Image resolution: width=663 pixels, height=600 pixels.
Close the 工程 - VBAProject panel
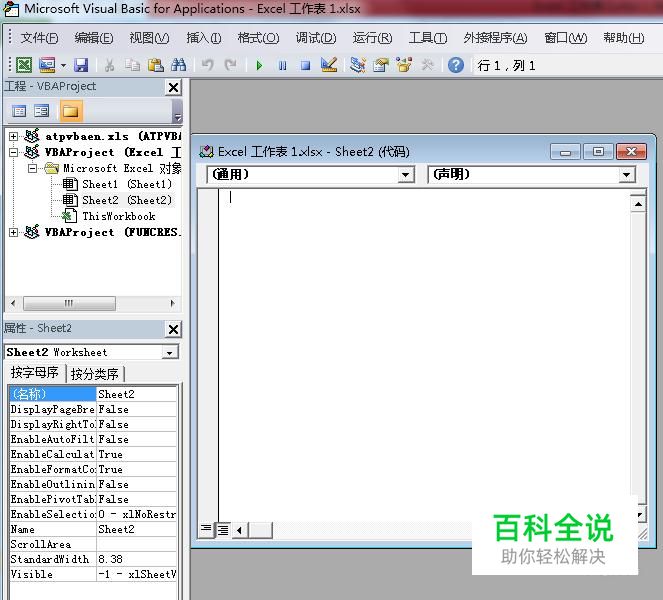tap(173, 88)
